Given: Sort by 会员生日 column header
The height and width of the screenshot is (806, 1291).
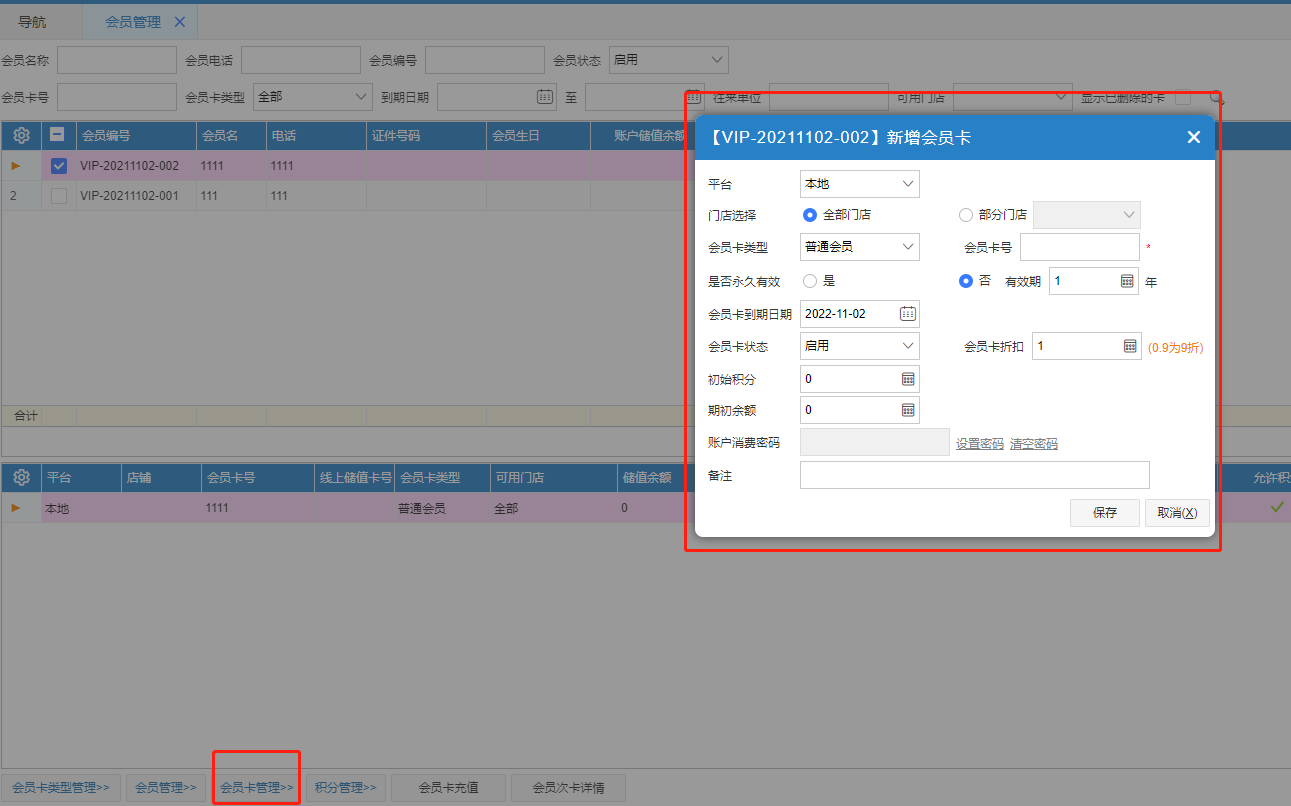Looking at the screenshot, I should point(538,135).
